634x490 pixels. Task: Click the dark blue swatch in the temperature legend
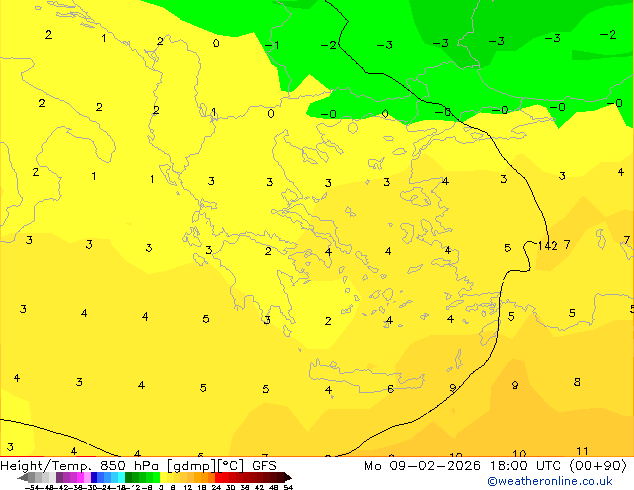[94, 477]
